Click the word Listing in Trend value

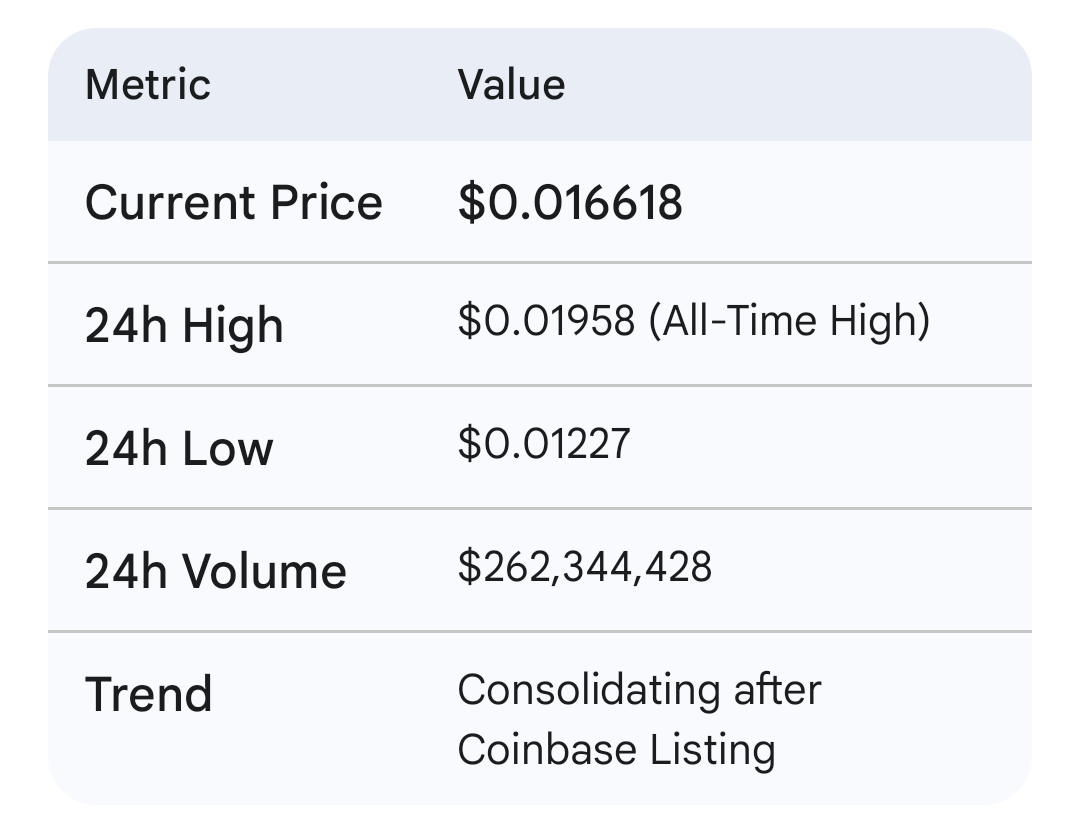713,751
